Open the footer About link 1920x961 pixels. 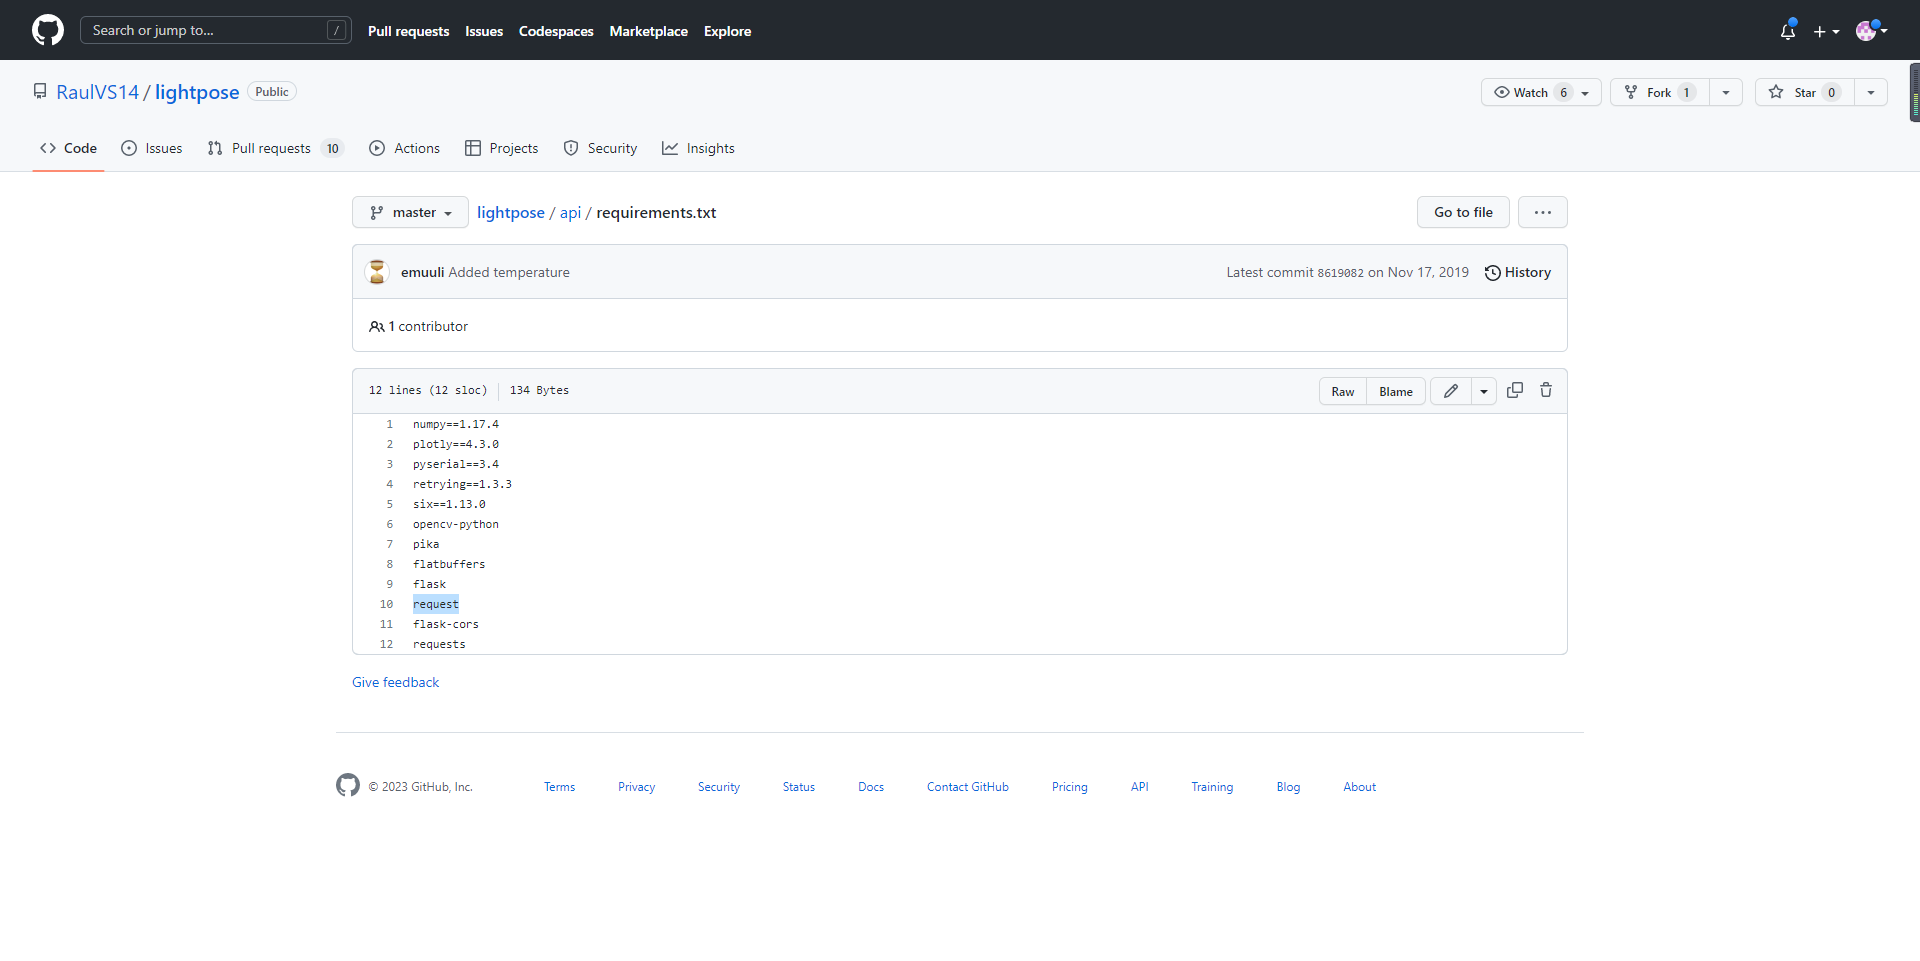point(1360,787)
